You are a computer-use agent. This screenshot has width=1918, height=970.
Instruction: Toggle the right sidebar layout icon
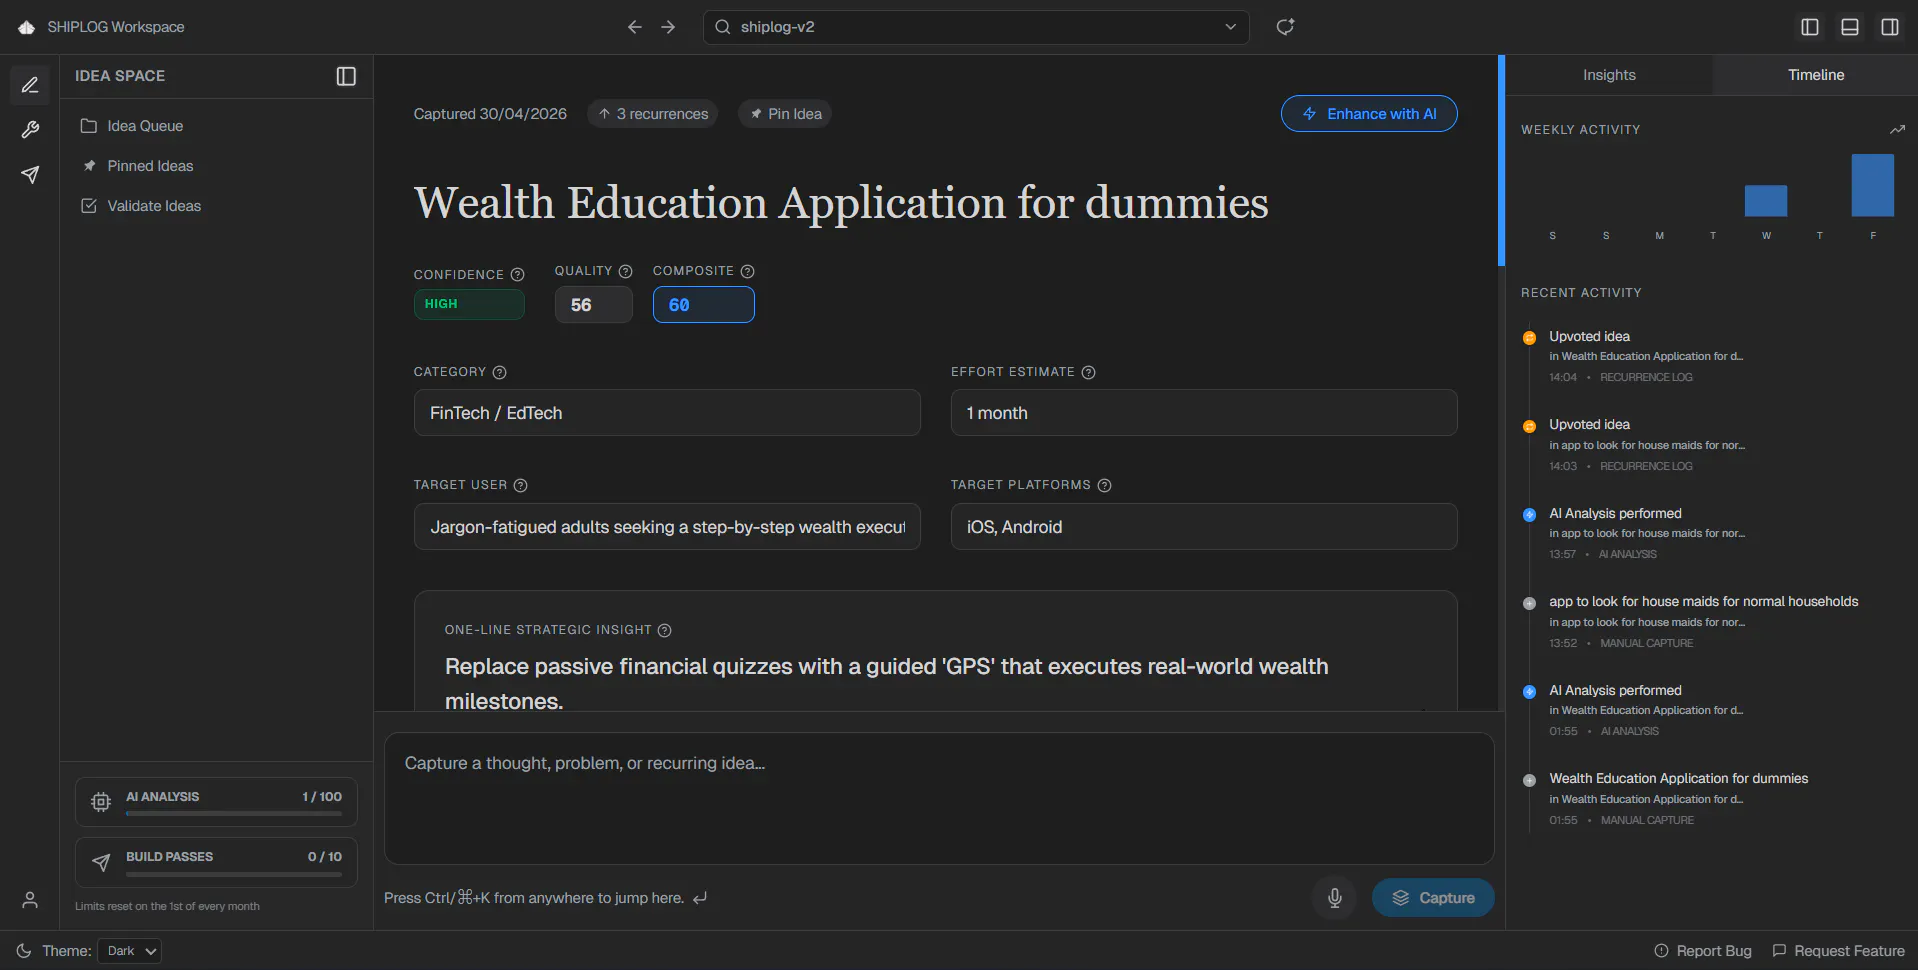(1890, 27)
